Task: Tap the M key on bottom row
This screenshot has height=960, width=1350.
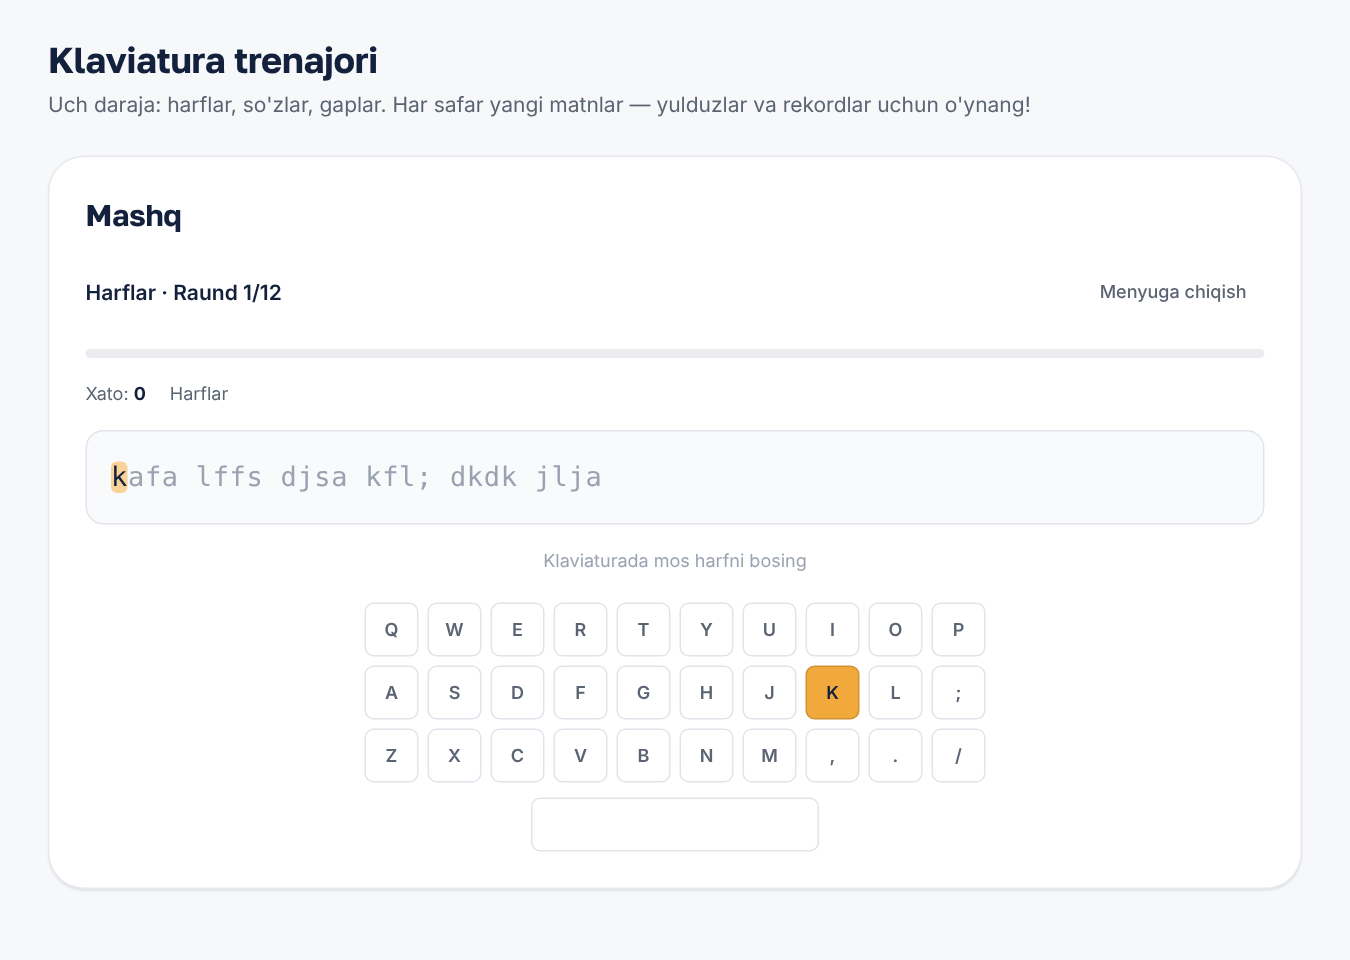Action: tap(769, 755)
